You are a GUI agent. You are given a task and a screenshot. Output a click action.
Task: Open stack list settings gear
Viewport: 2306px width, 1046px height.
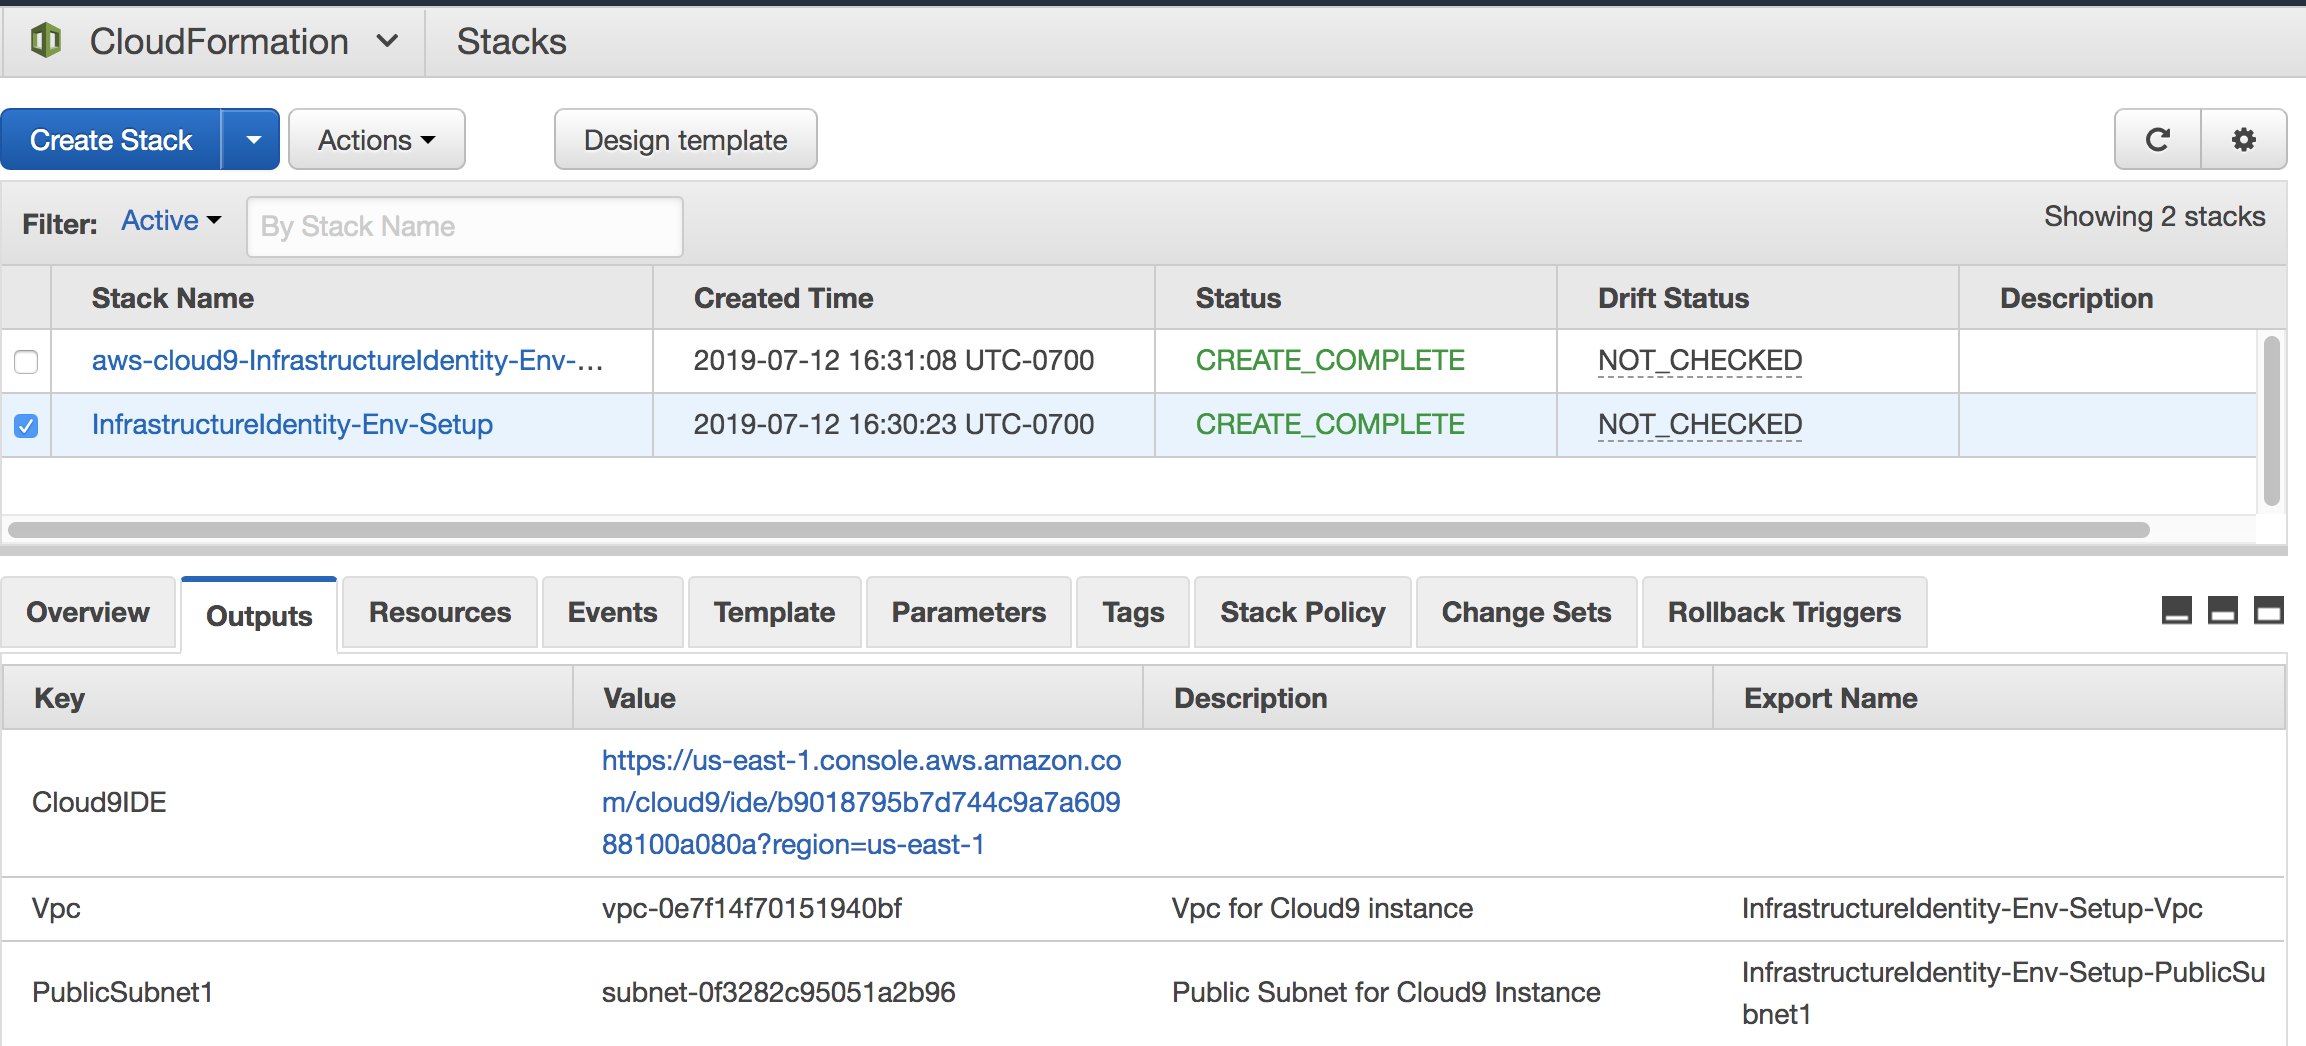click(2244, 139)
